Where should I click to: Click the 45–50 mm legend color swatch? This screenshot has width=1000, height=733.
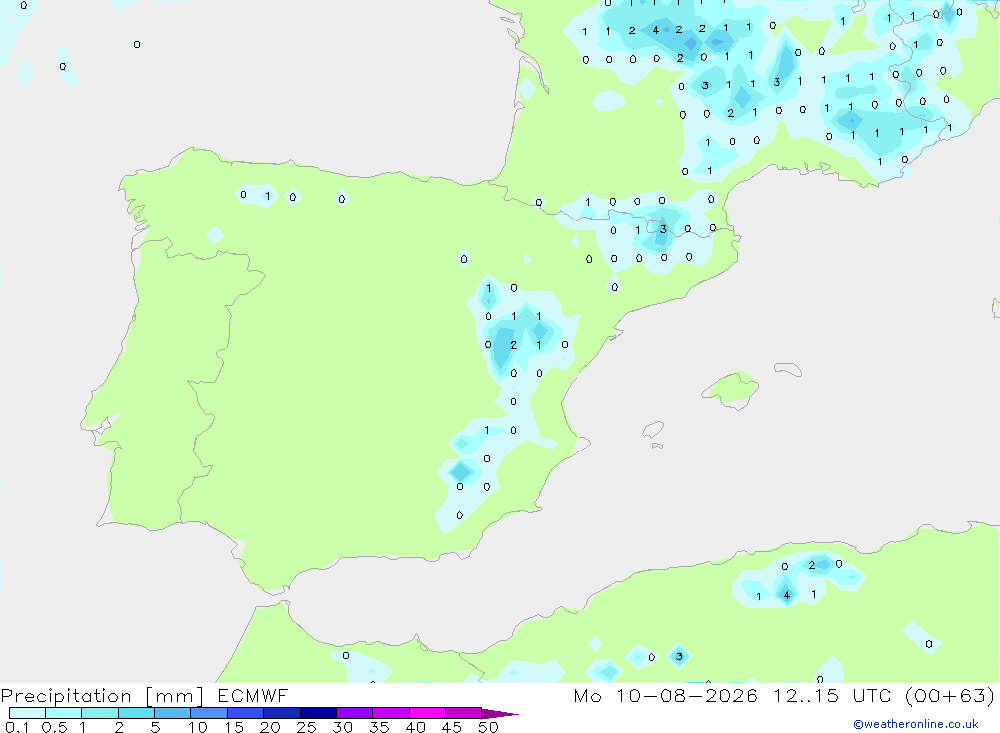point(464,713)
